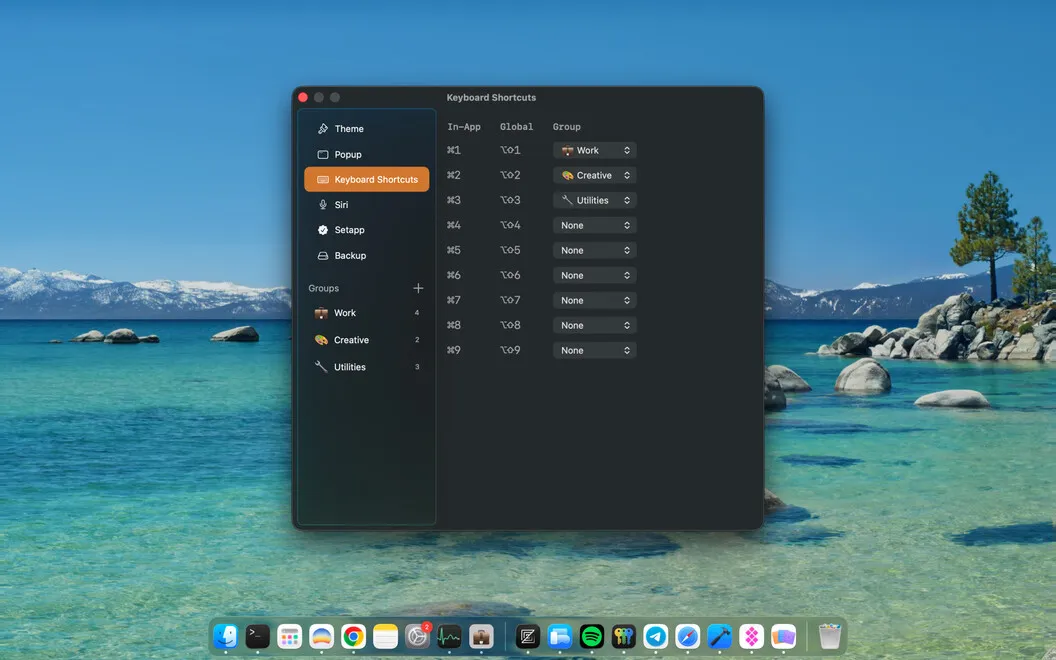Screen dimensions: 1056x660
Task: Open the Work group dropdown for ⌘1
Action: click(x=595, y=150)
